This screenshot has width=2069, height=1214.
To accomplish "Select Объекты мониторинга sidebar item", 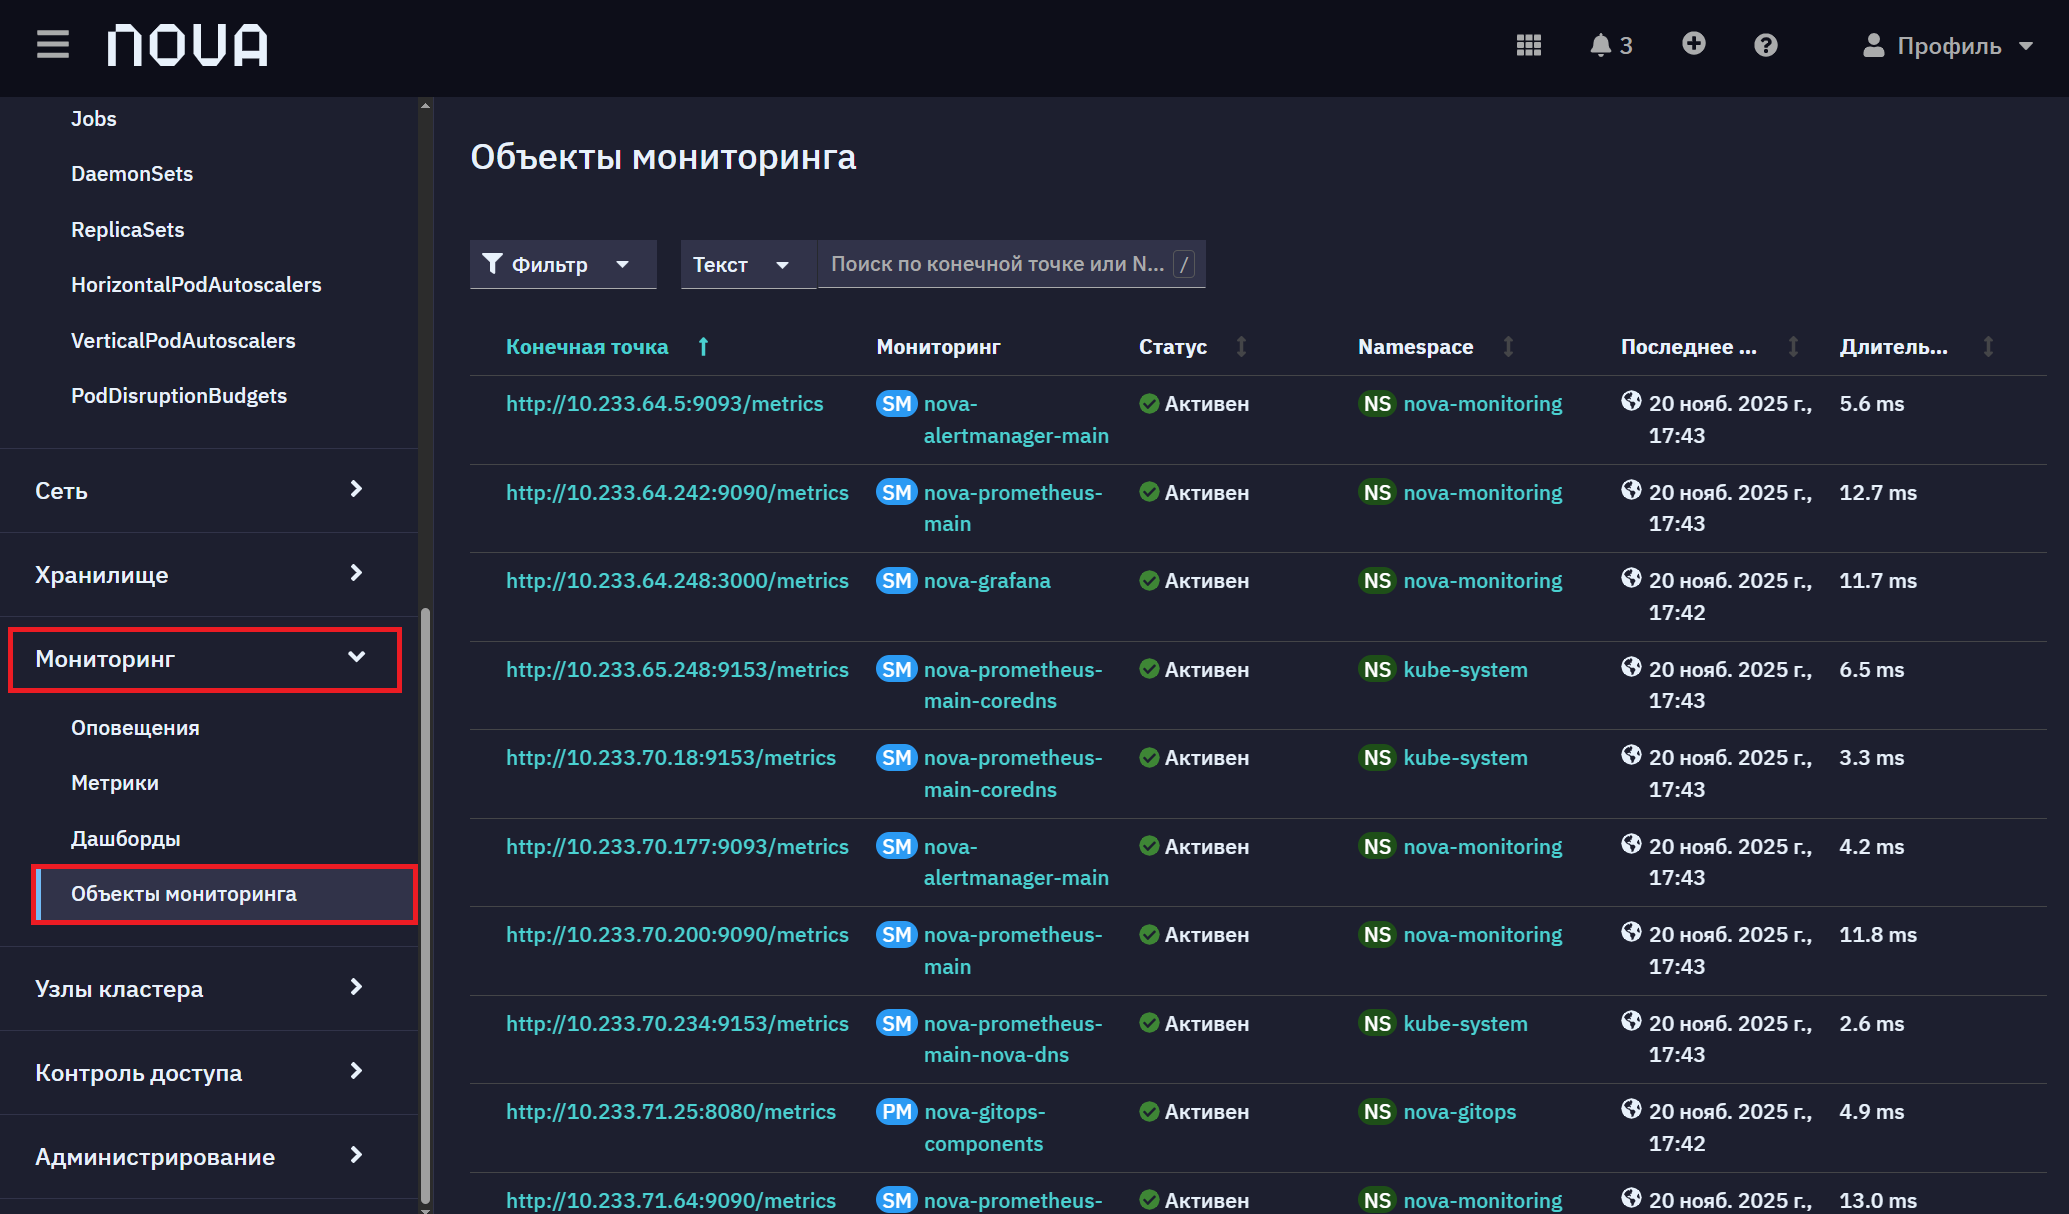I will 225,894.
